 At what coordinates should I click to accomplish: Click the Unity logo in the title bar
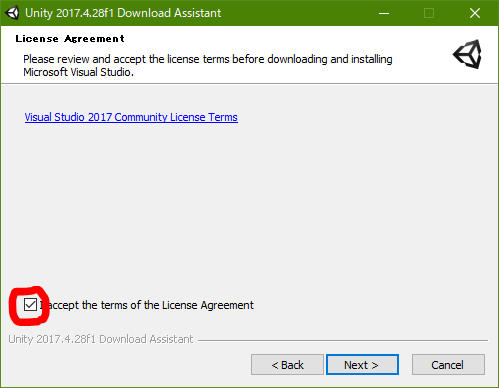tap(12, 13)
